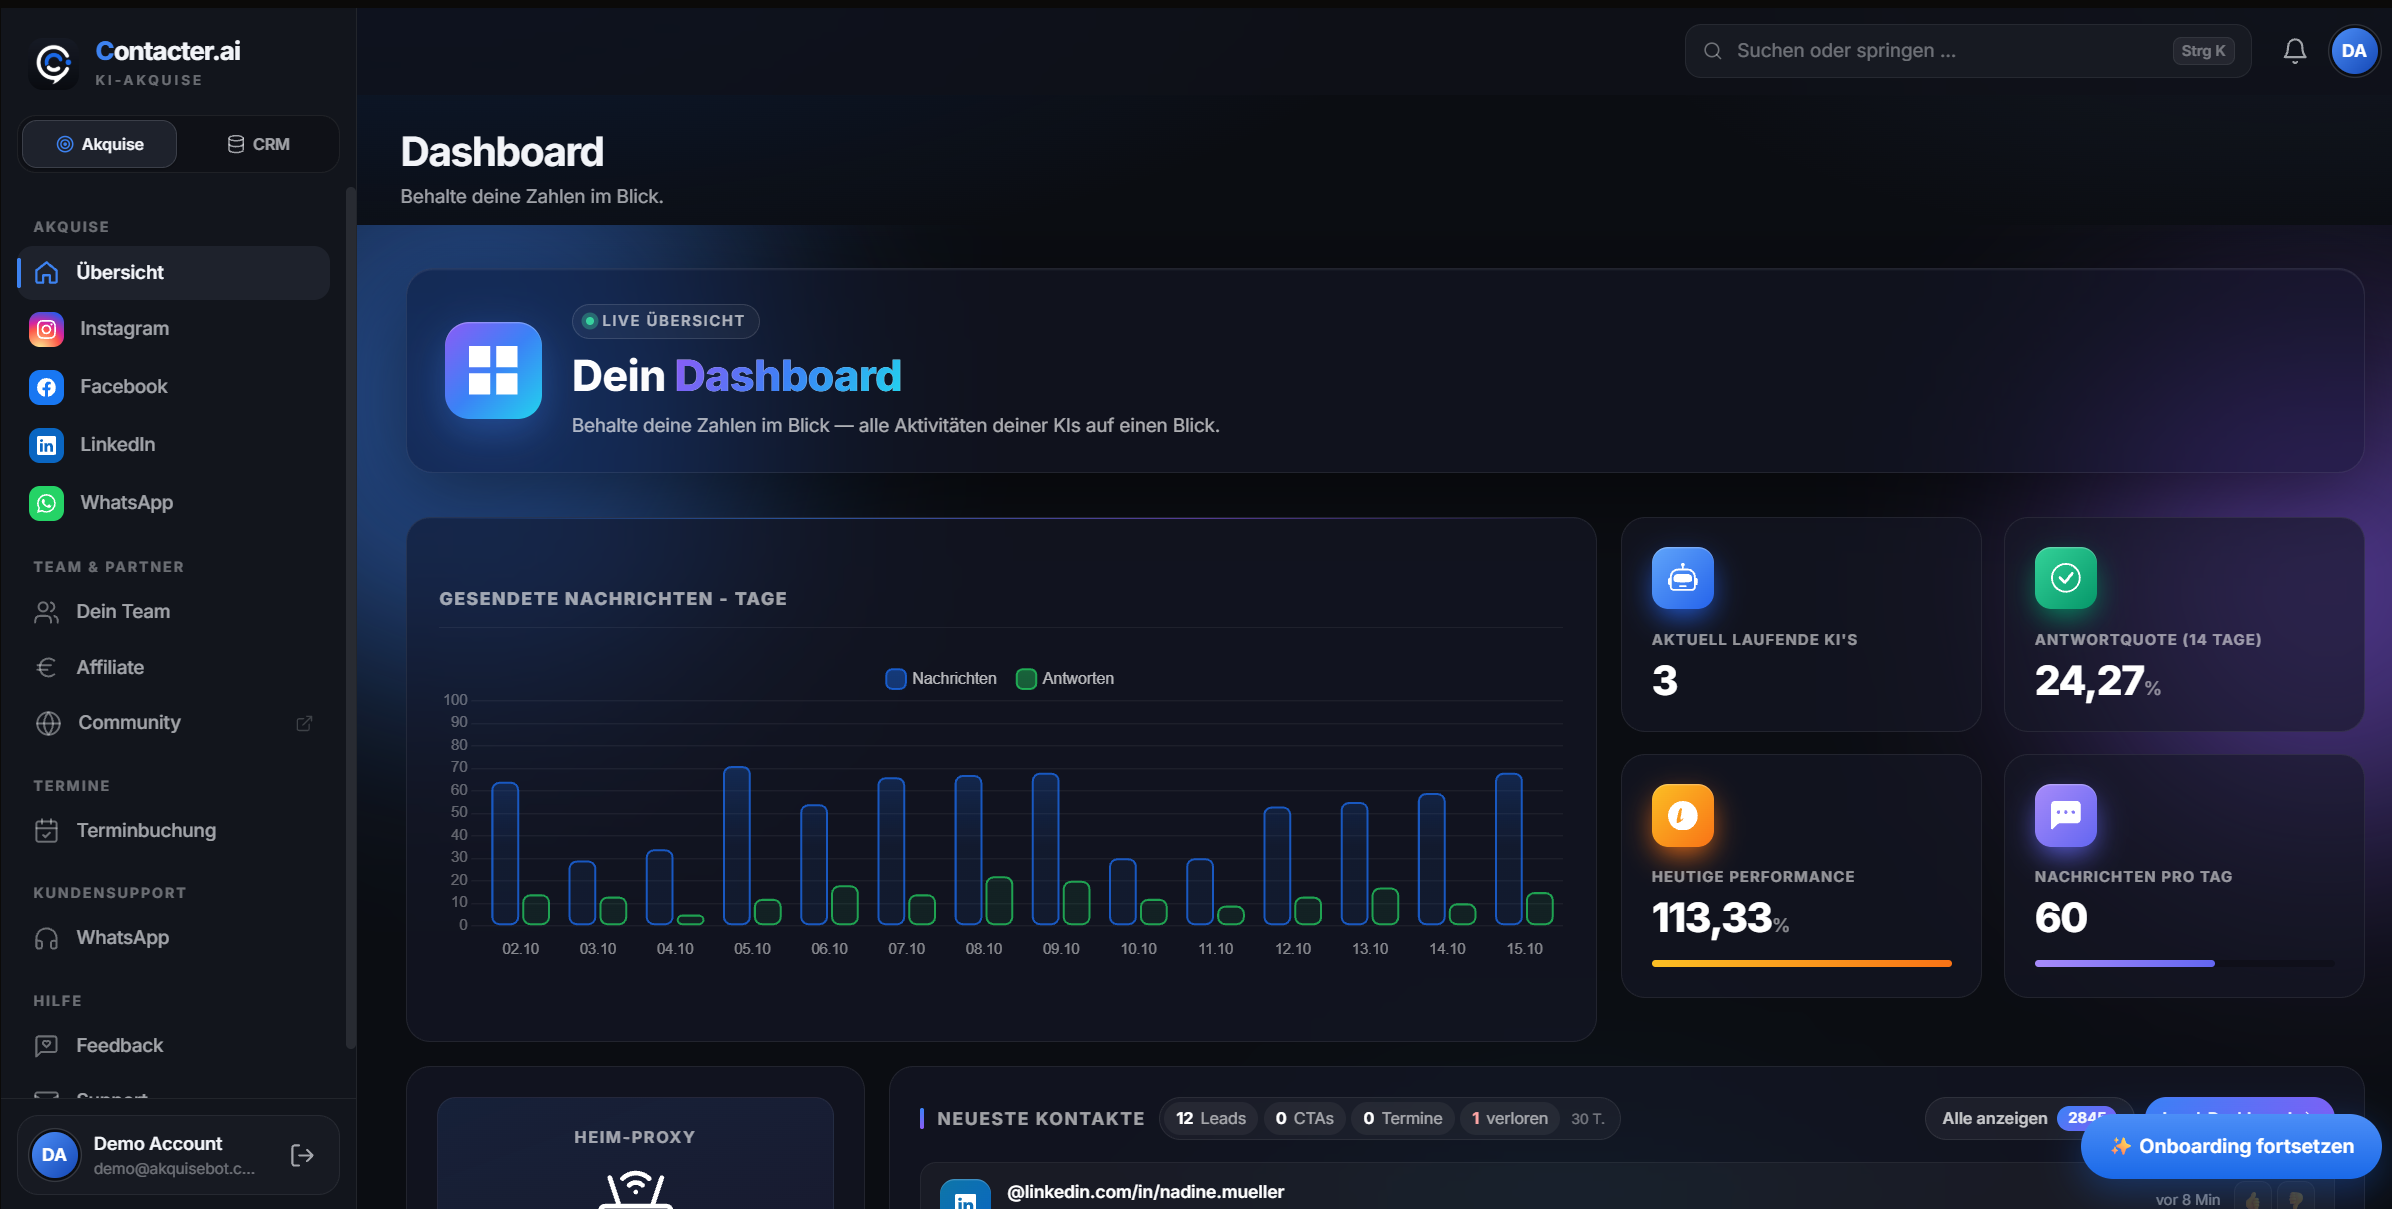Click the Instagram icon in sidebar
The width and height of the screenshot is (2392, 1209).
click(46, 329)
